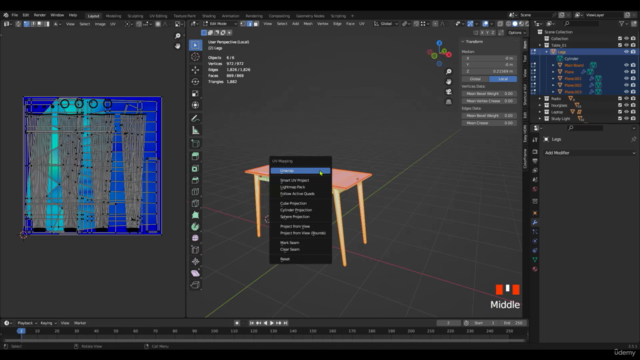Select the Shear tool
Viewport: 640px width, 360px height.
tap(196, 273)
